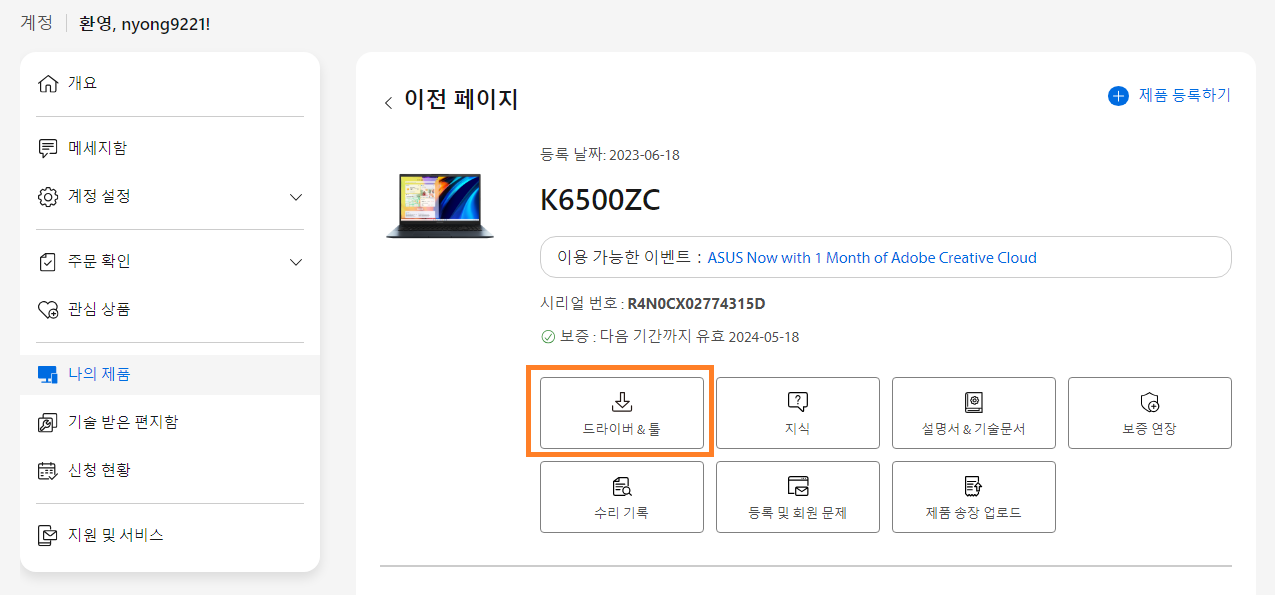
Task: Click the calendar icon beside 신청 현황
Action: pos(47,471)
